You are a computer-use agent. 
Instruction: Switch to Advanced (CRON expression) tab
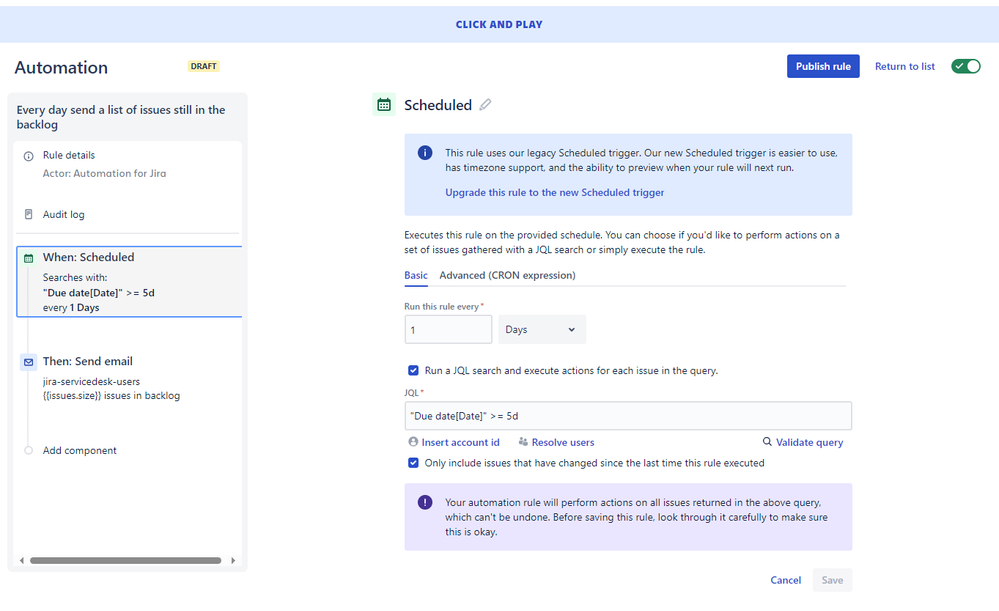click(x=507, y=275)
